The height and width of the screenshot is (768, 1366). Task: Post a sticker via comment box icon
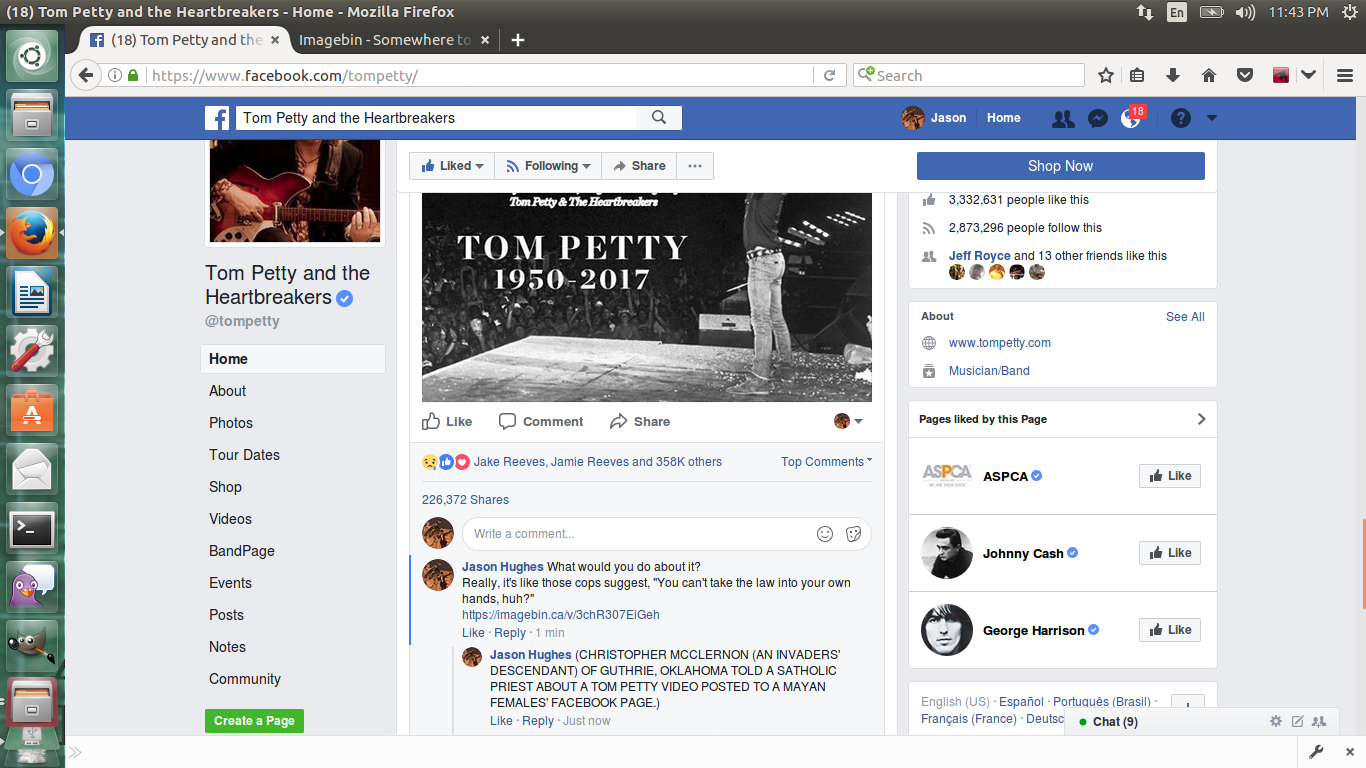coord(853,534)
